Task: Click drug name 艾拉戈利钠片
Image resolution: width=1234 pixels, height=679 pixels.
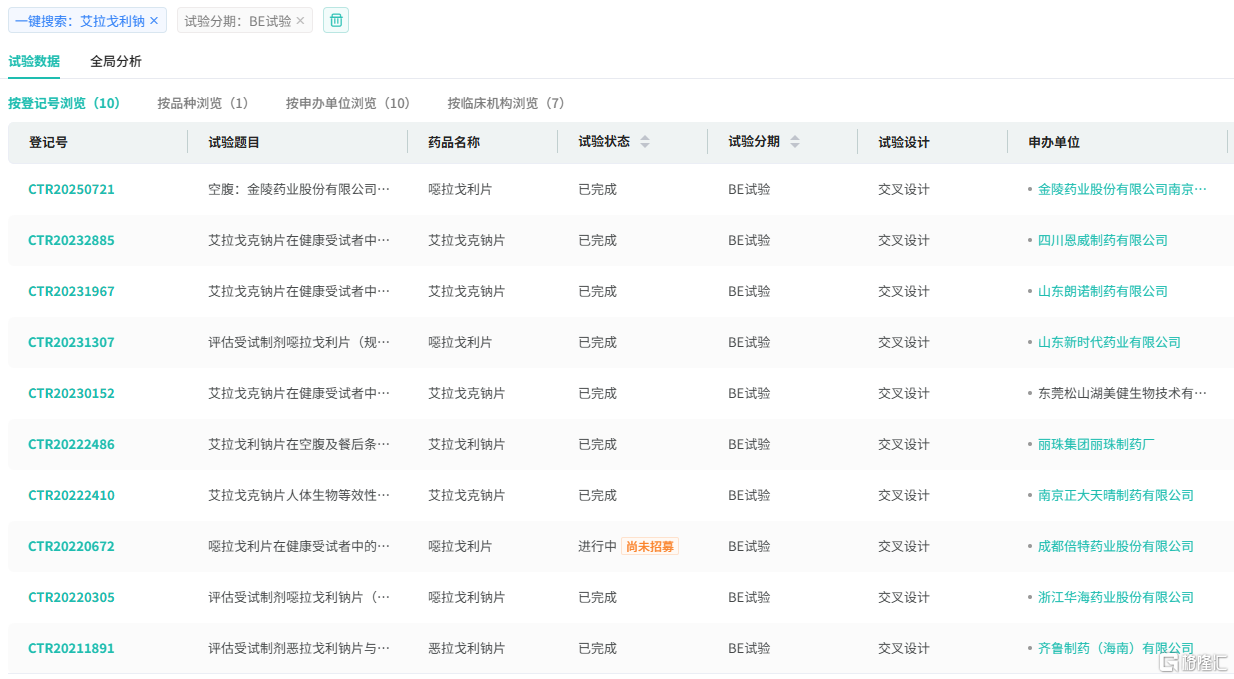Action: tap(467, 444)
